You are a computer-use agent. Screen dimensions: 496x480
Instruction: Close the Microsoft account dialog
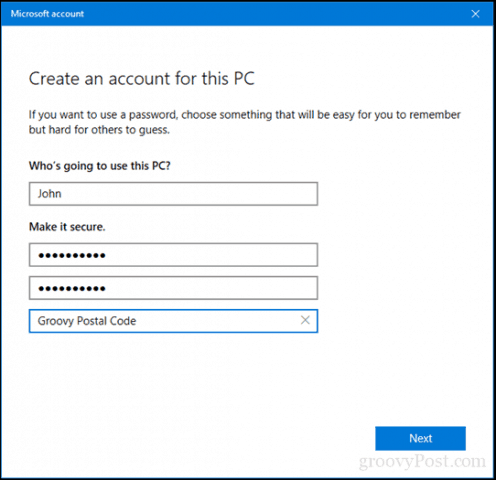pos(475,14)
